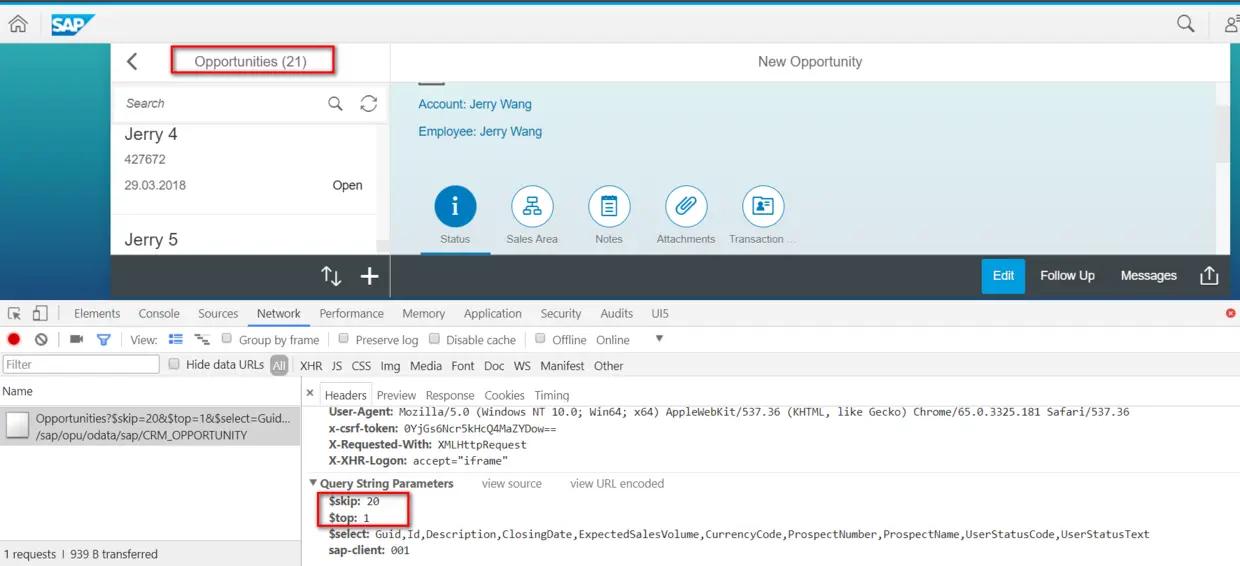Switch to Performance DevTools tab
The width and height of the screenshot is (1240, 566).
(x=352, y=313)
